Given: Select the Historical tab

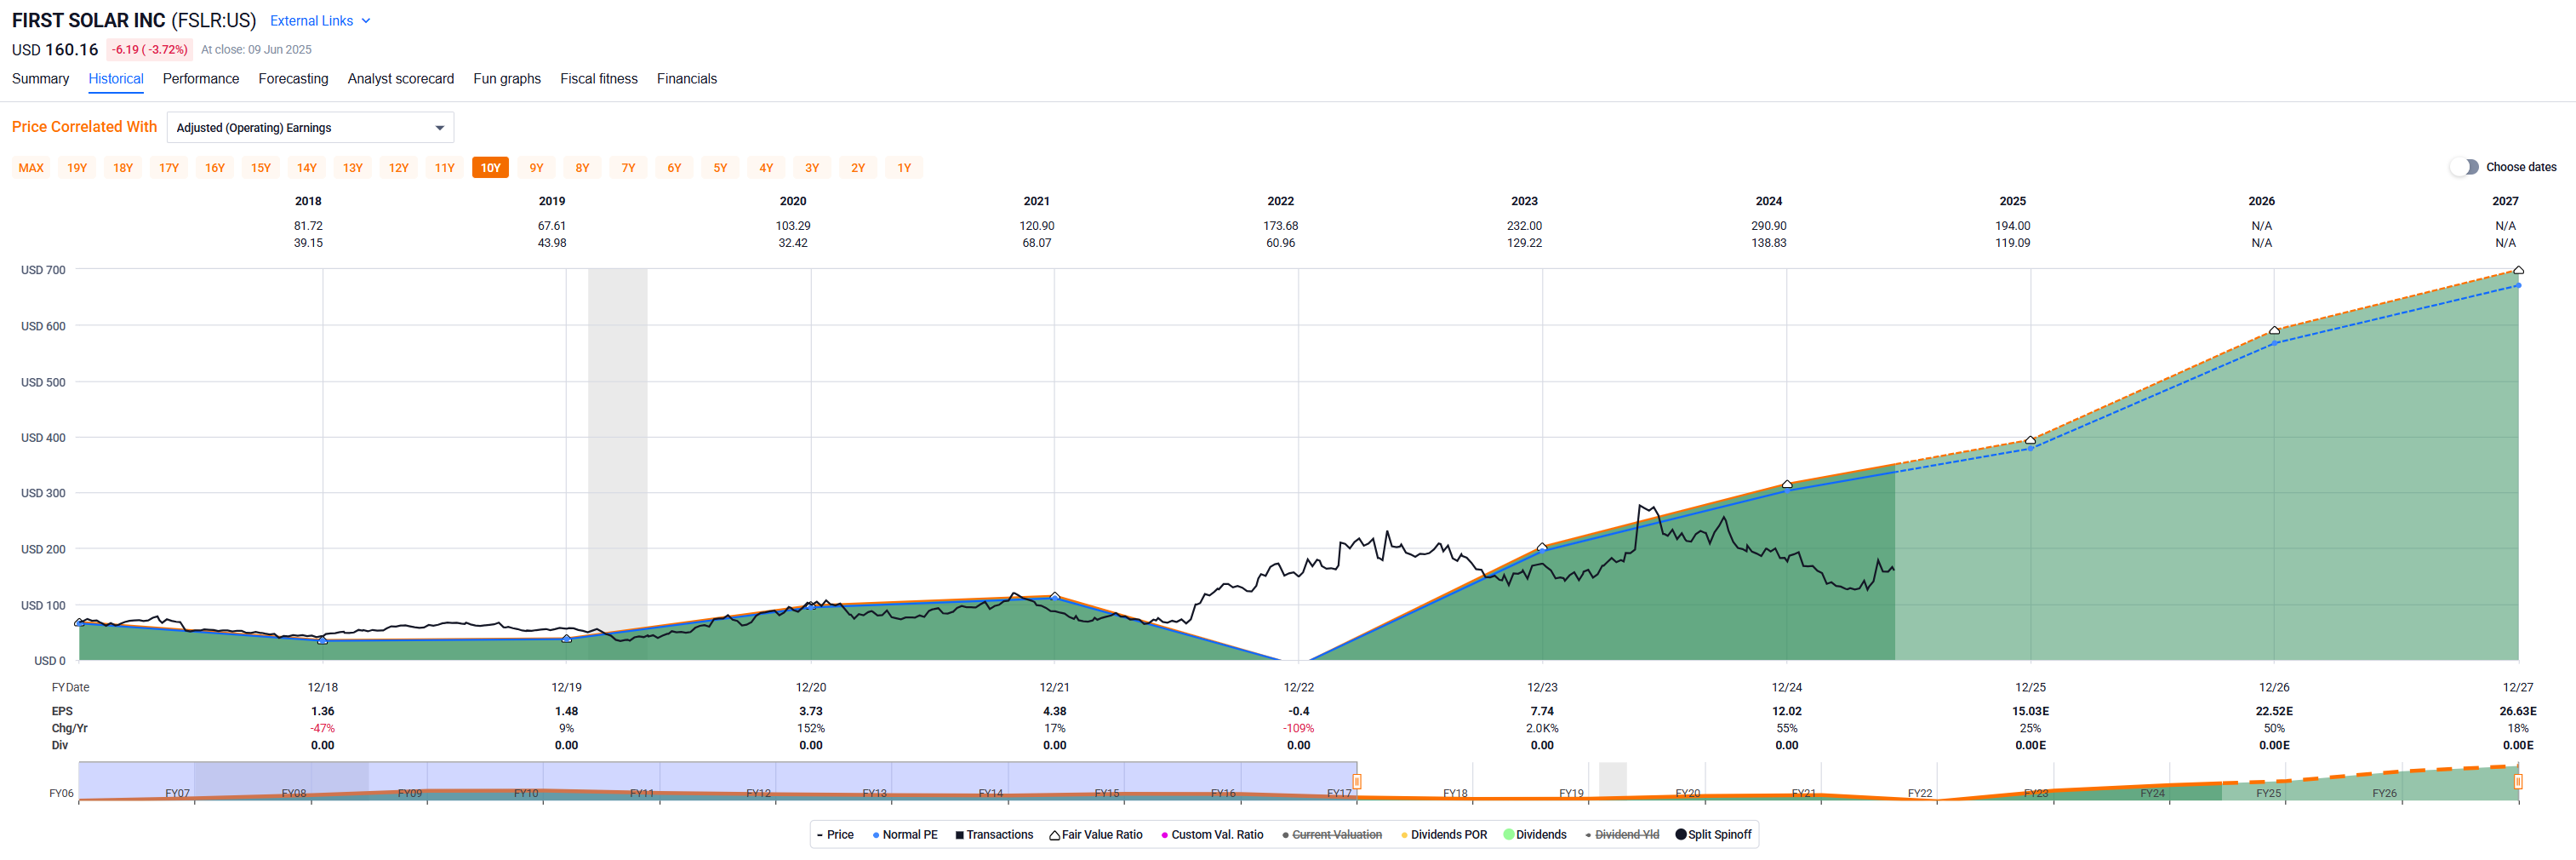Looking at the screenshot, I should (116, 79).
